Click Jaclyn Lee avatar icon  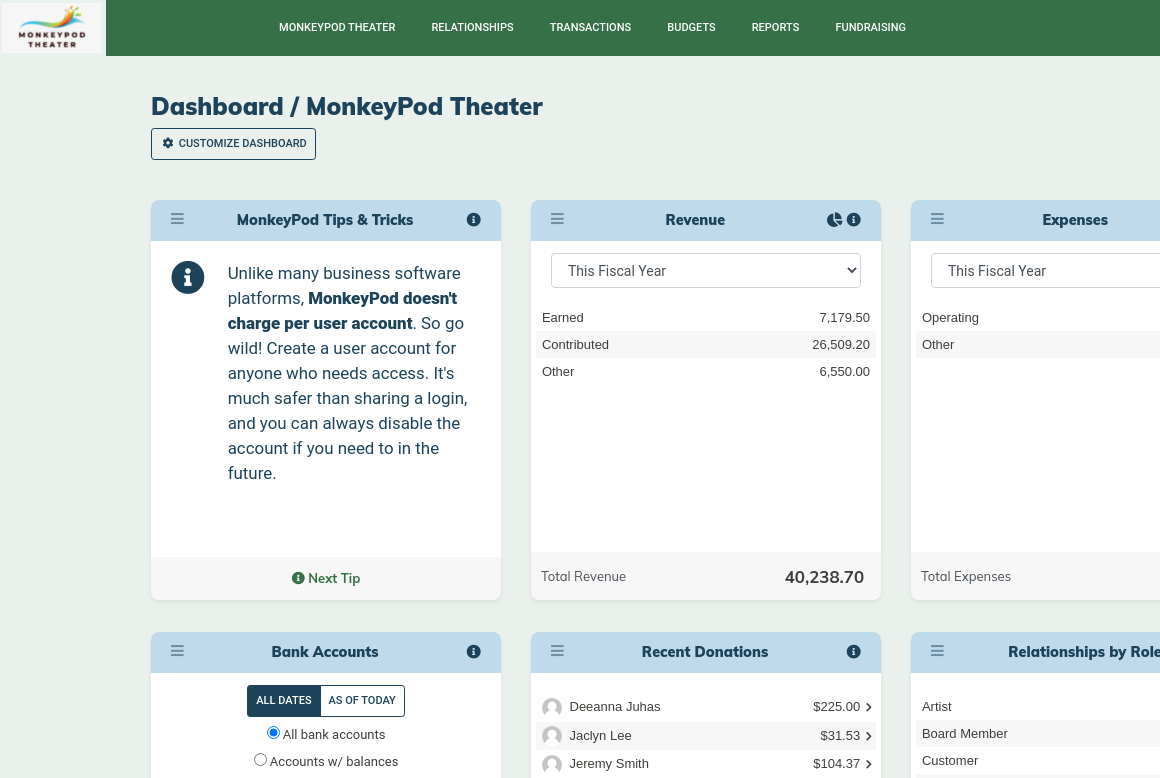[x=552, y=736]
